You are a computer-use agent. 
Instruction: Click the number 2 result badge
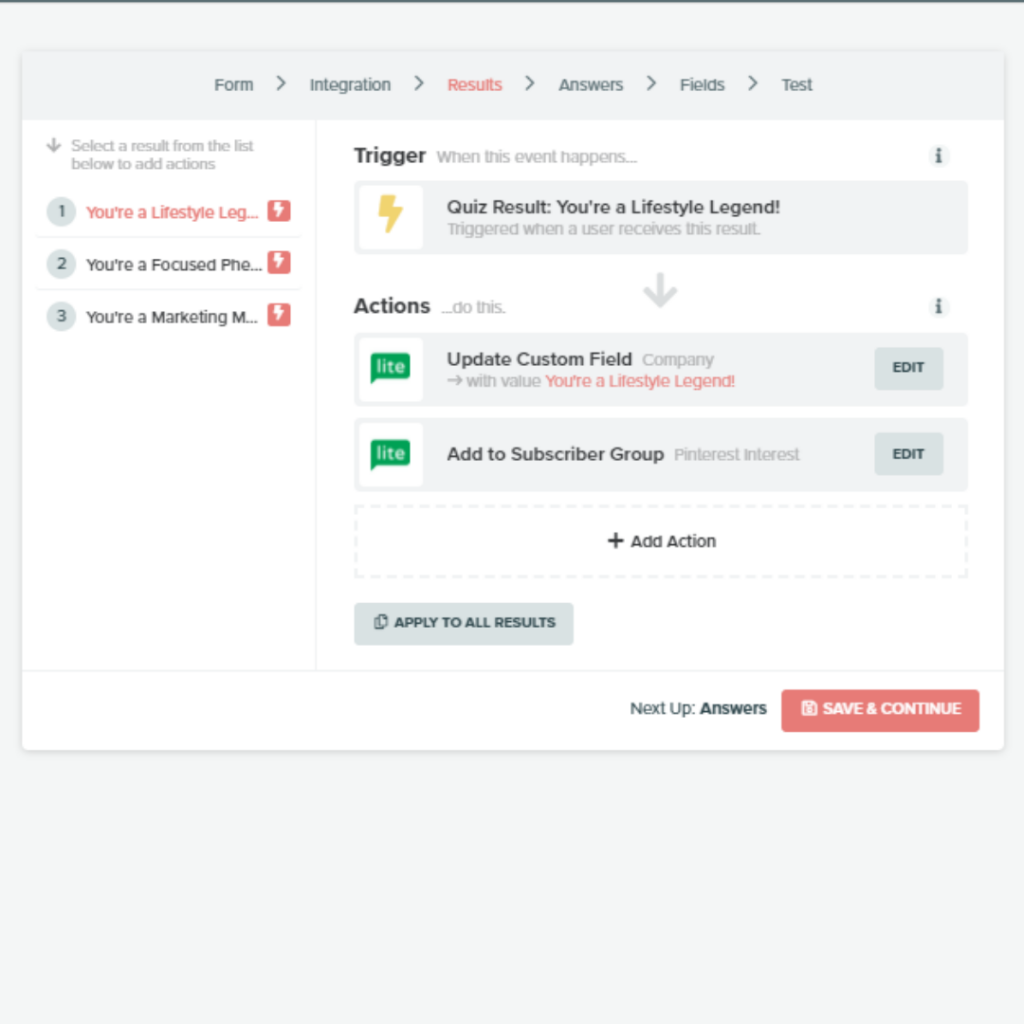tap(61, 264)
